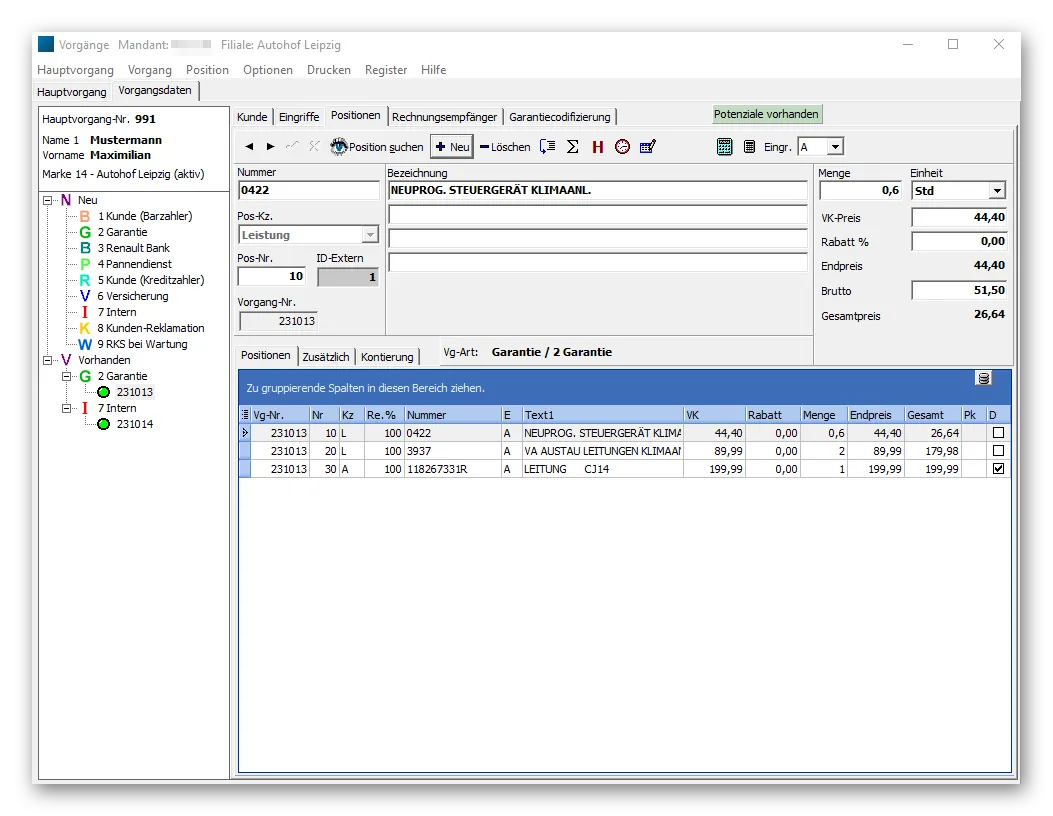Screen dimensions: 1053x816
Task: Enable the D checkbox for position 10
Action: 998,432
